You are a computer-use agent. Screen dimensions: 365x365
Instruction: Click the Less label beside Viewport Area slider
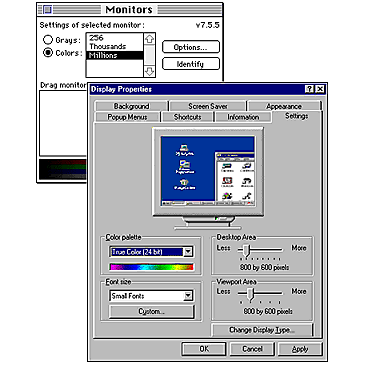click(223, 291)
